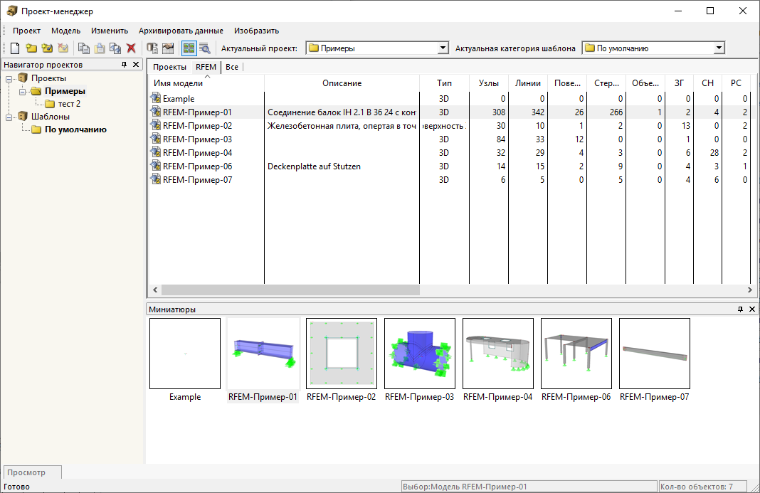
Task: Click the RFEM-Пример-06 frame thumbnail
Action: pos(576,353)
